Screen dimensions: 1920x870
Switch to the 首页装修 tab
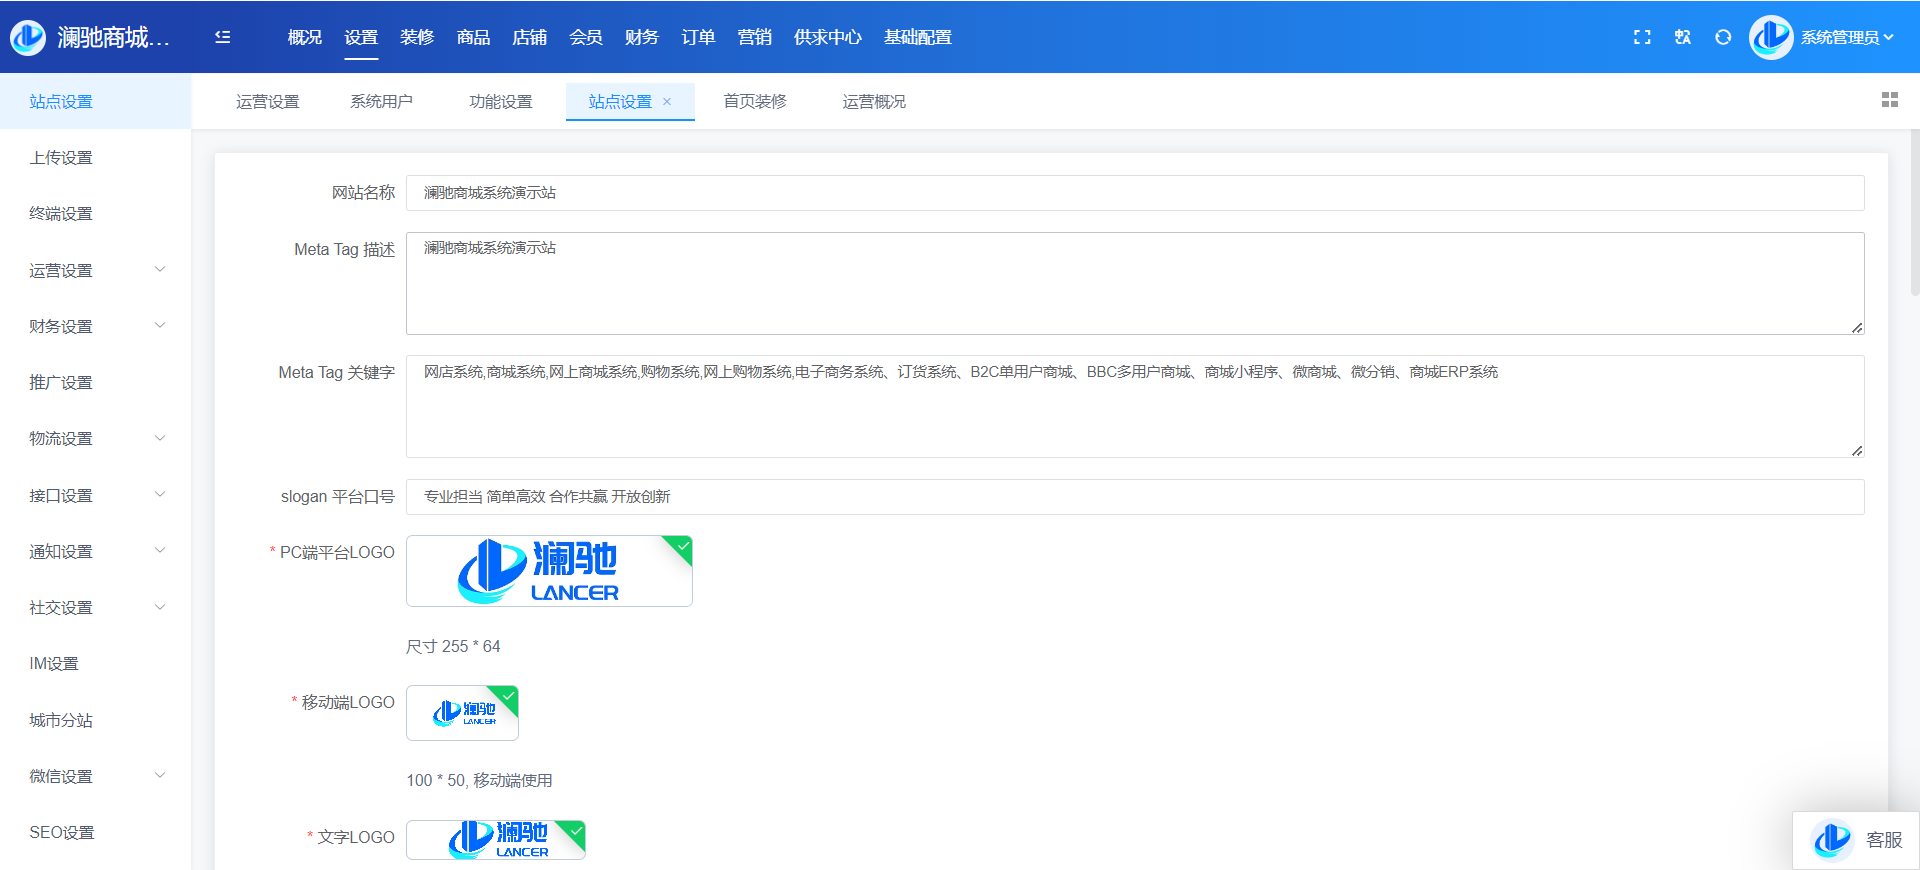(755, 101)
